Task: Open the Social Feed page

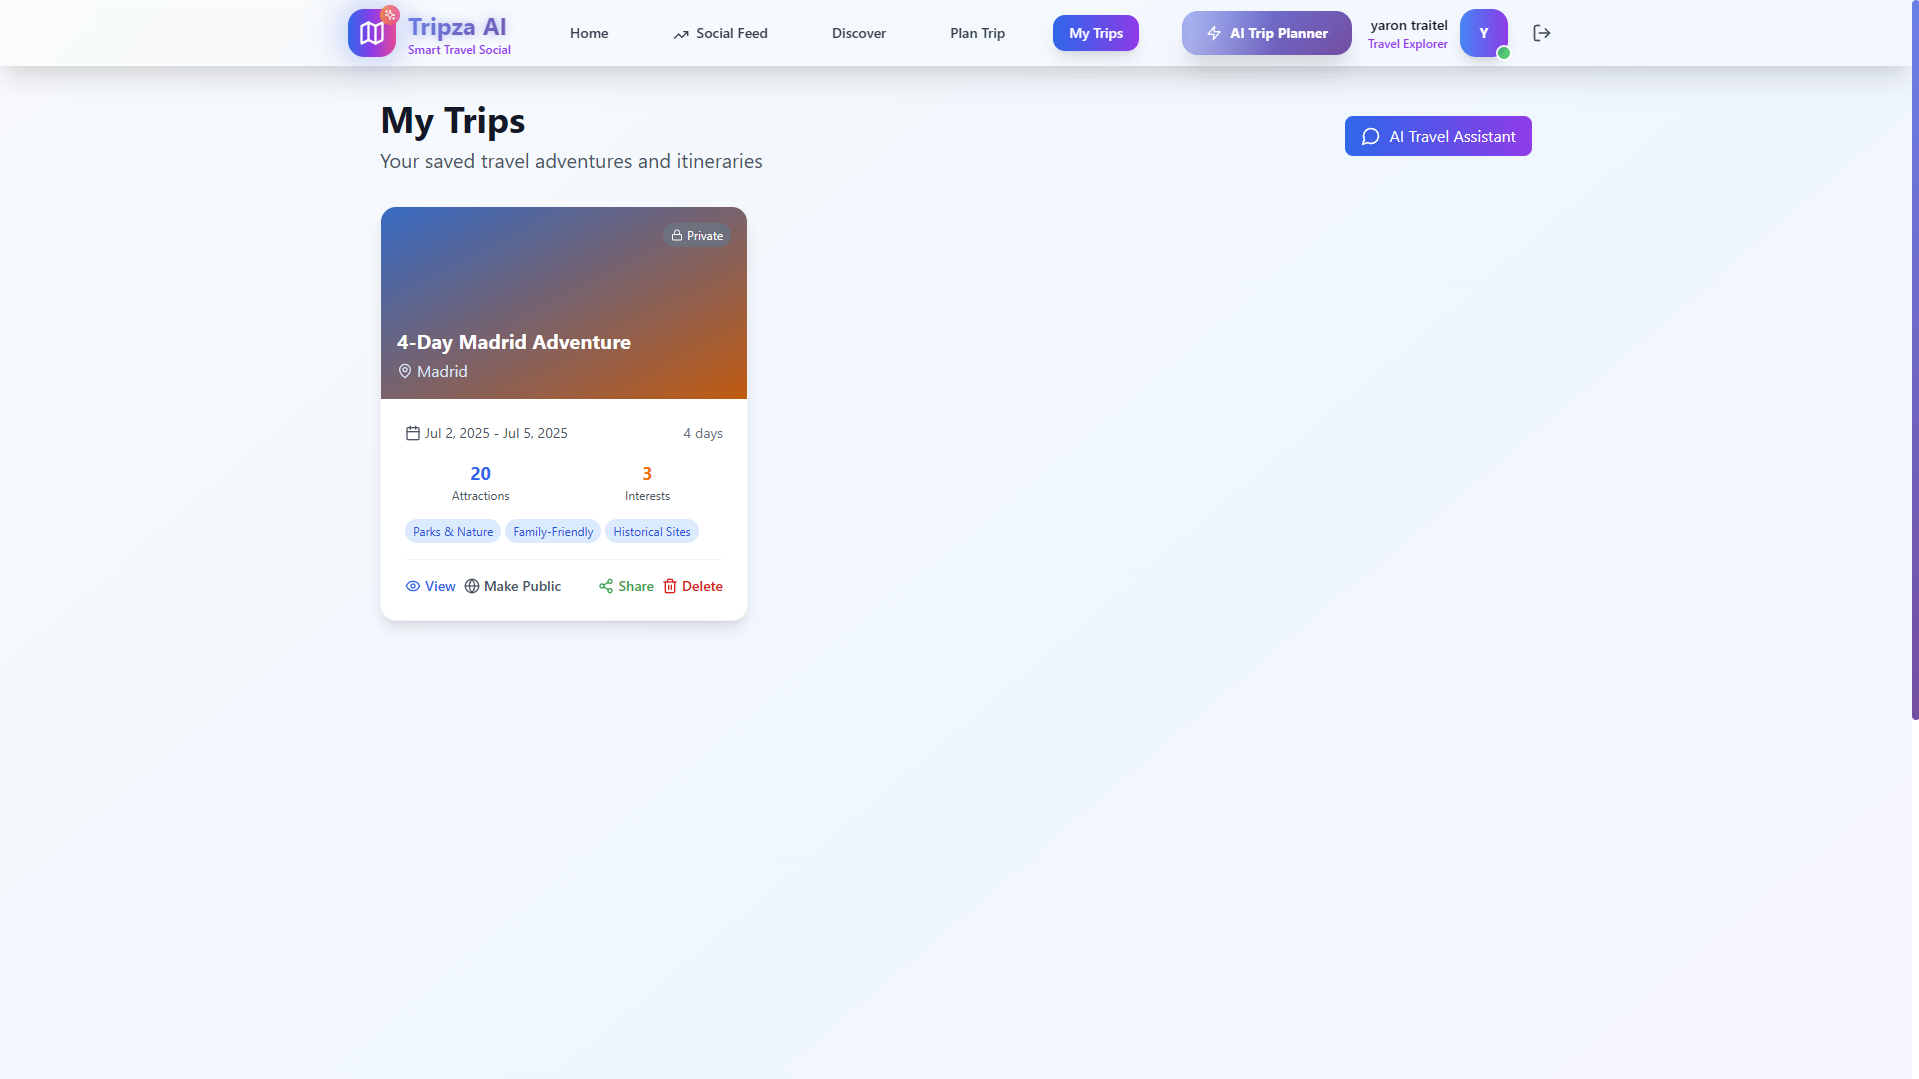Action: (720, 33)
